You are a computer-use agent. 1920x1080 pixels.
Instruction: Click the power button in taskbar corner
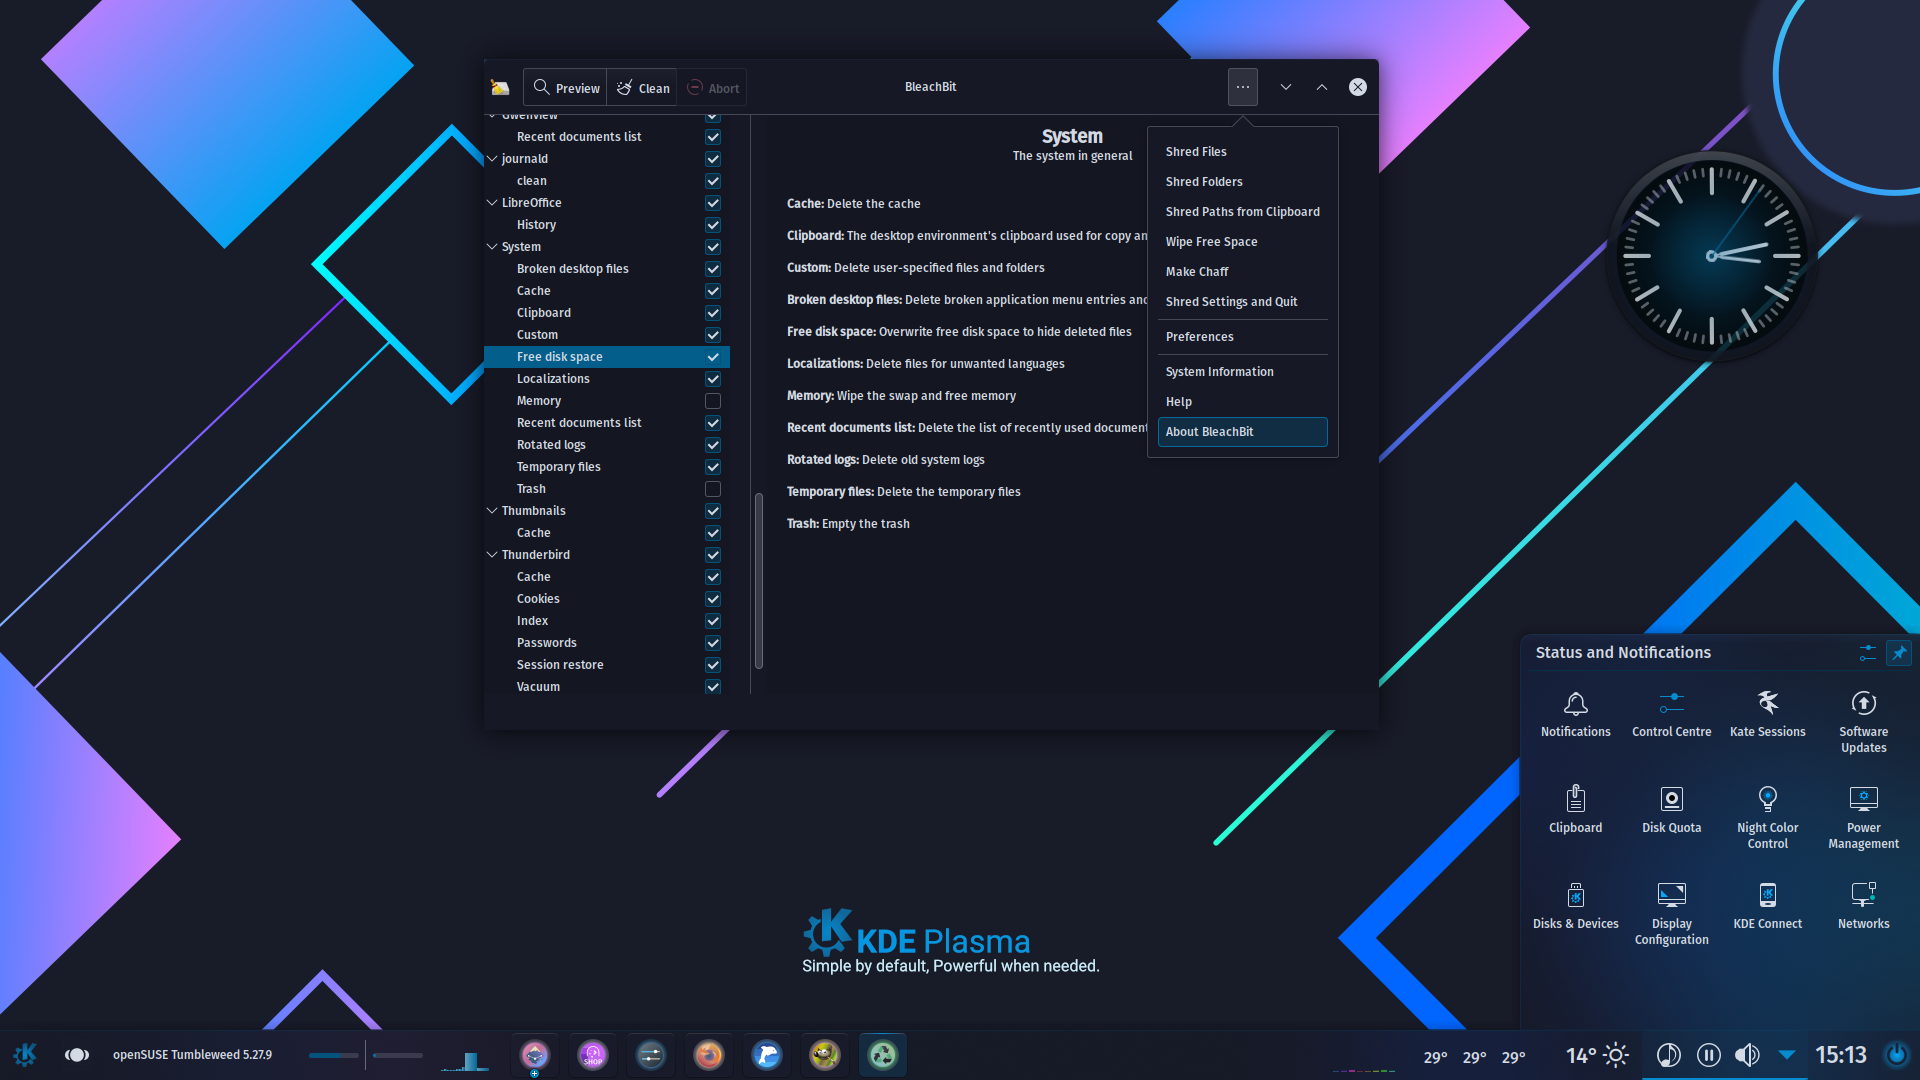1896,1055
